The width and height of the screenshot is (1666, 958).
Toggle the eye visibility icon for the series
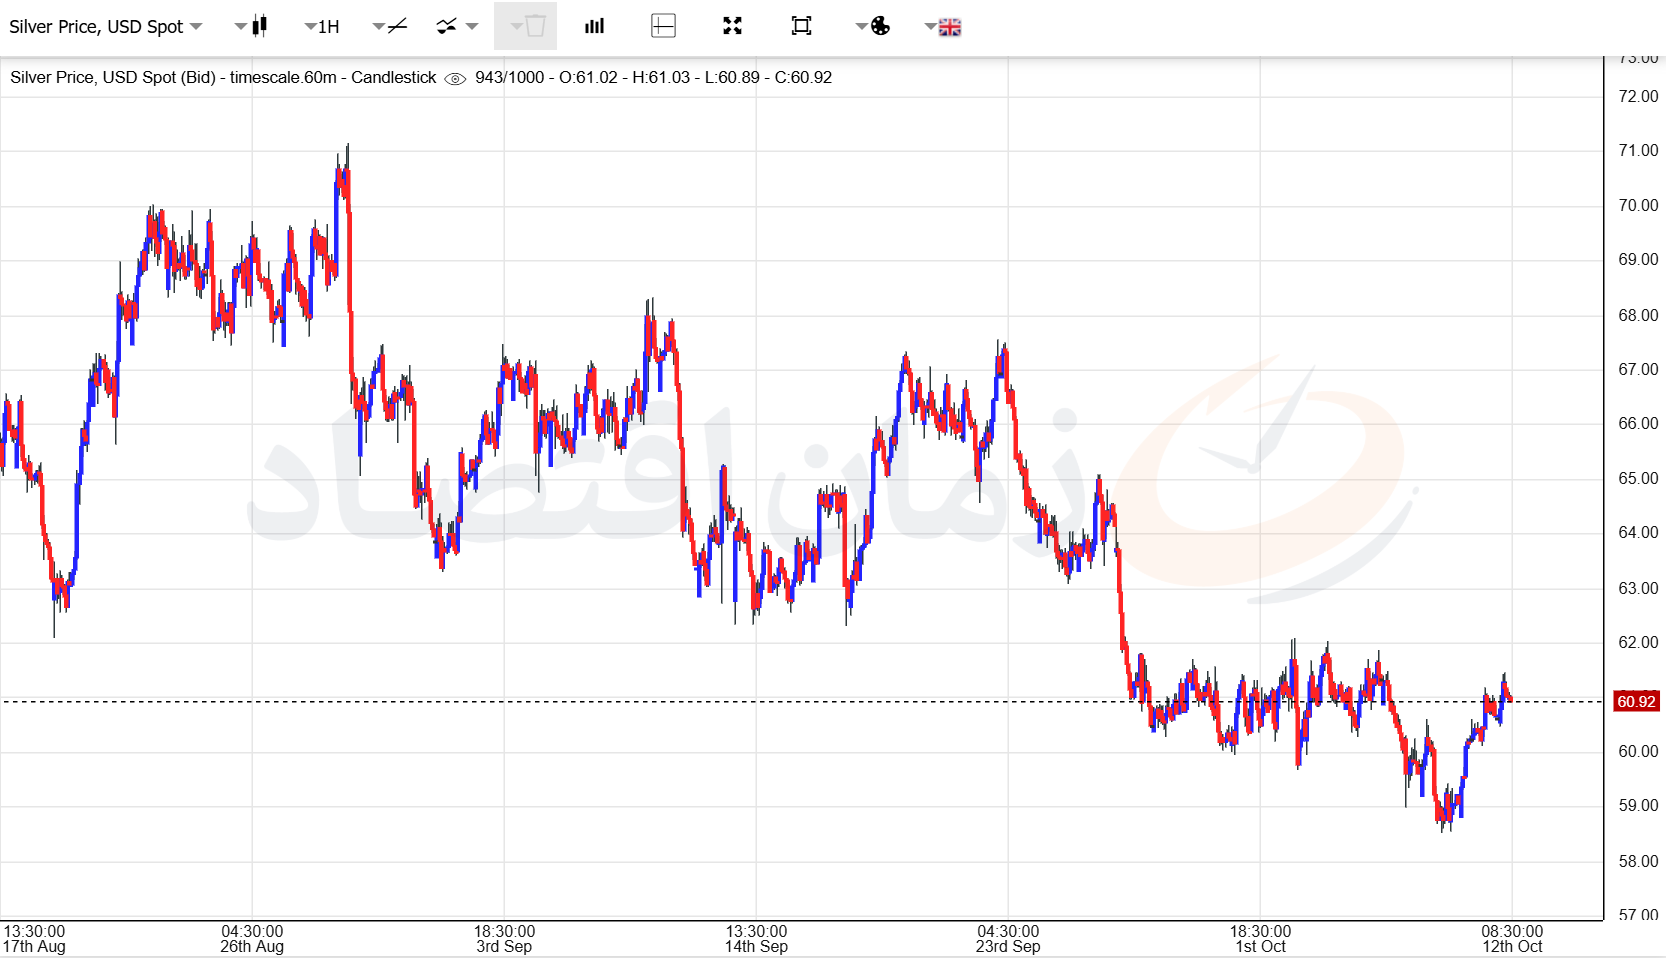pyautogui.click(x=455, y=79)
